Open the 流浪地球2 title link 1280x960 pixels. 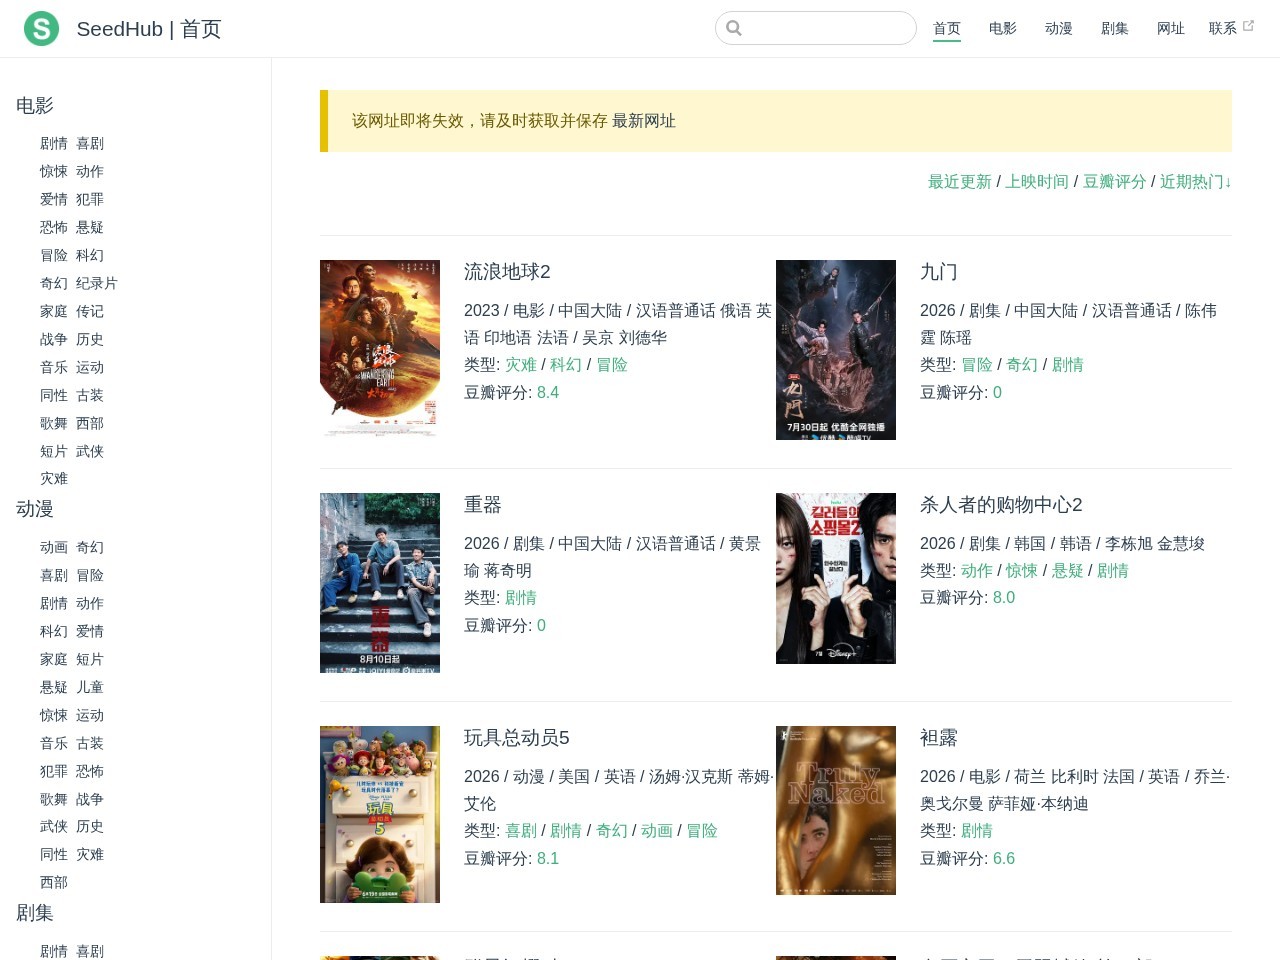point(507,272)
